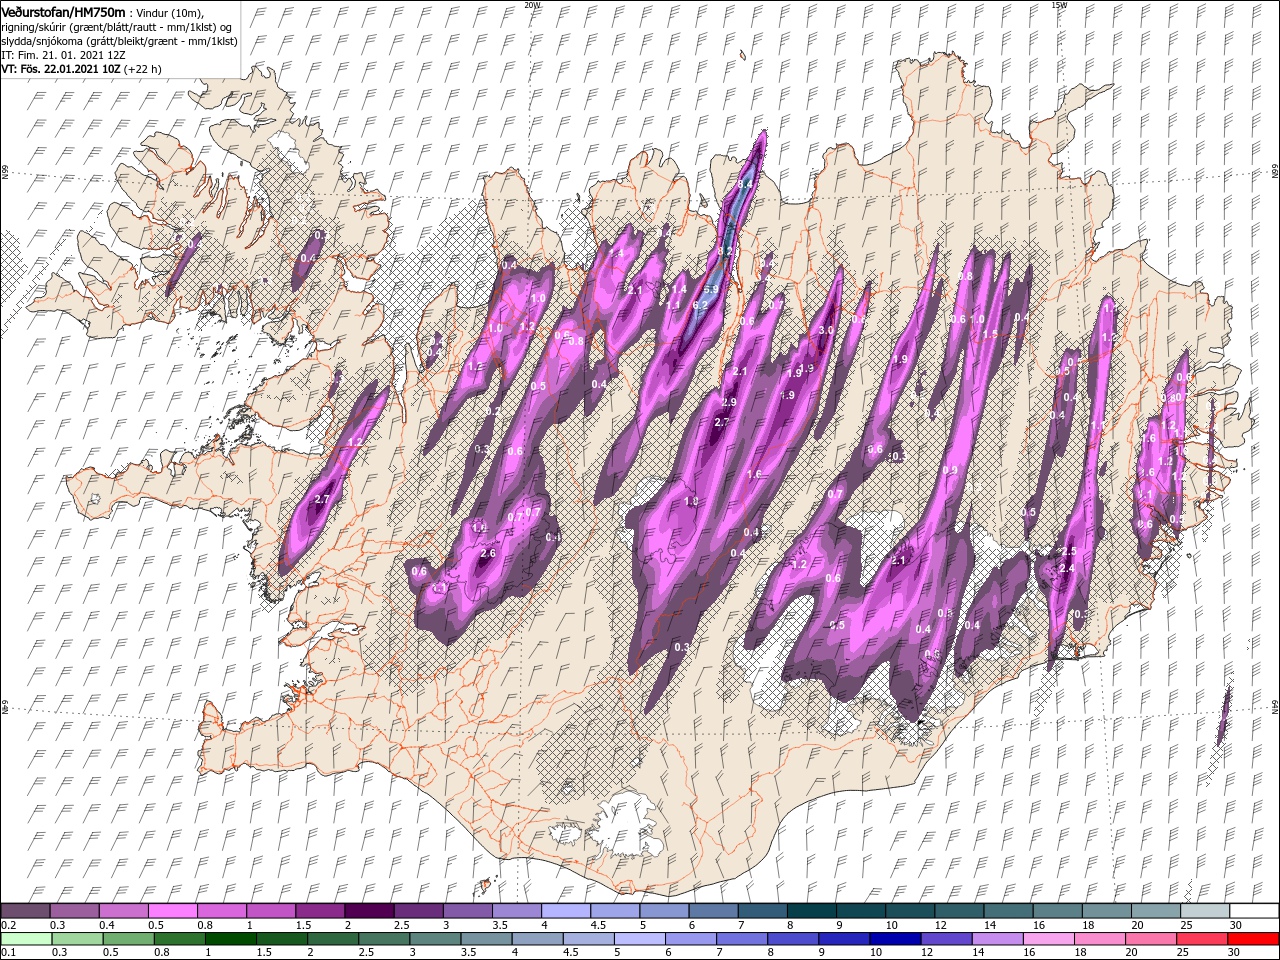Pick upper-row white swatch at 30

pos(1254,910)
